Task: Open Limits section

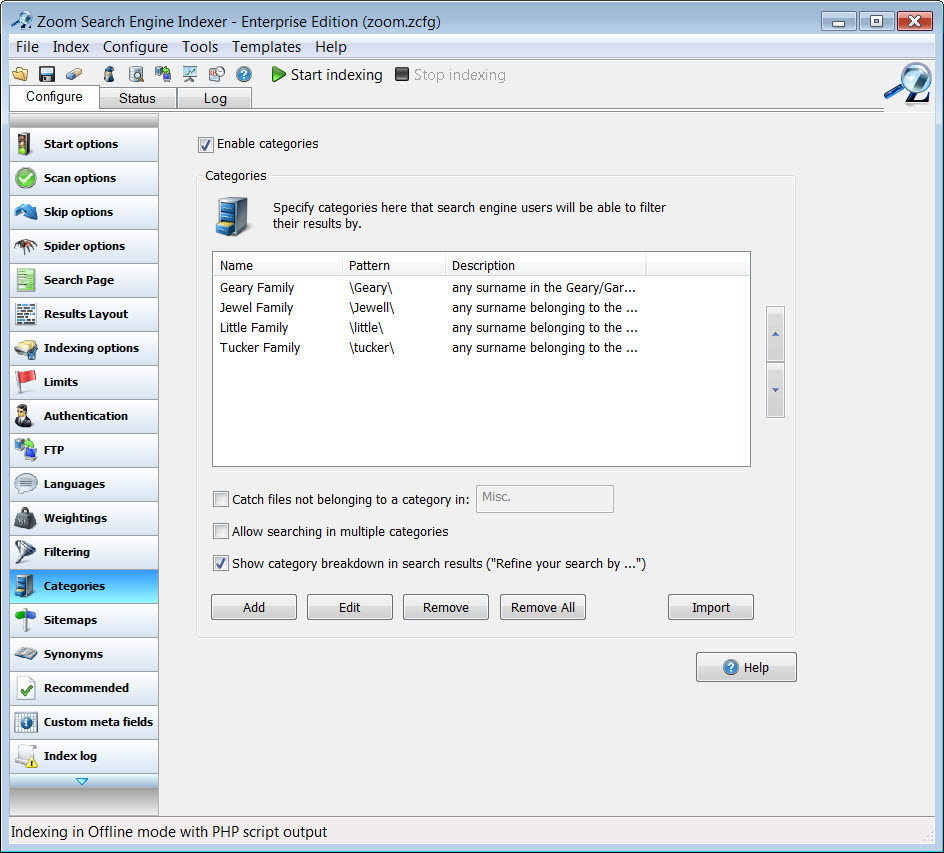Action: coord(84,382)
